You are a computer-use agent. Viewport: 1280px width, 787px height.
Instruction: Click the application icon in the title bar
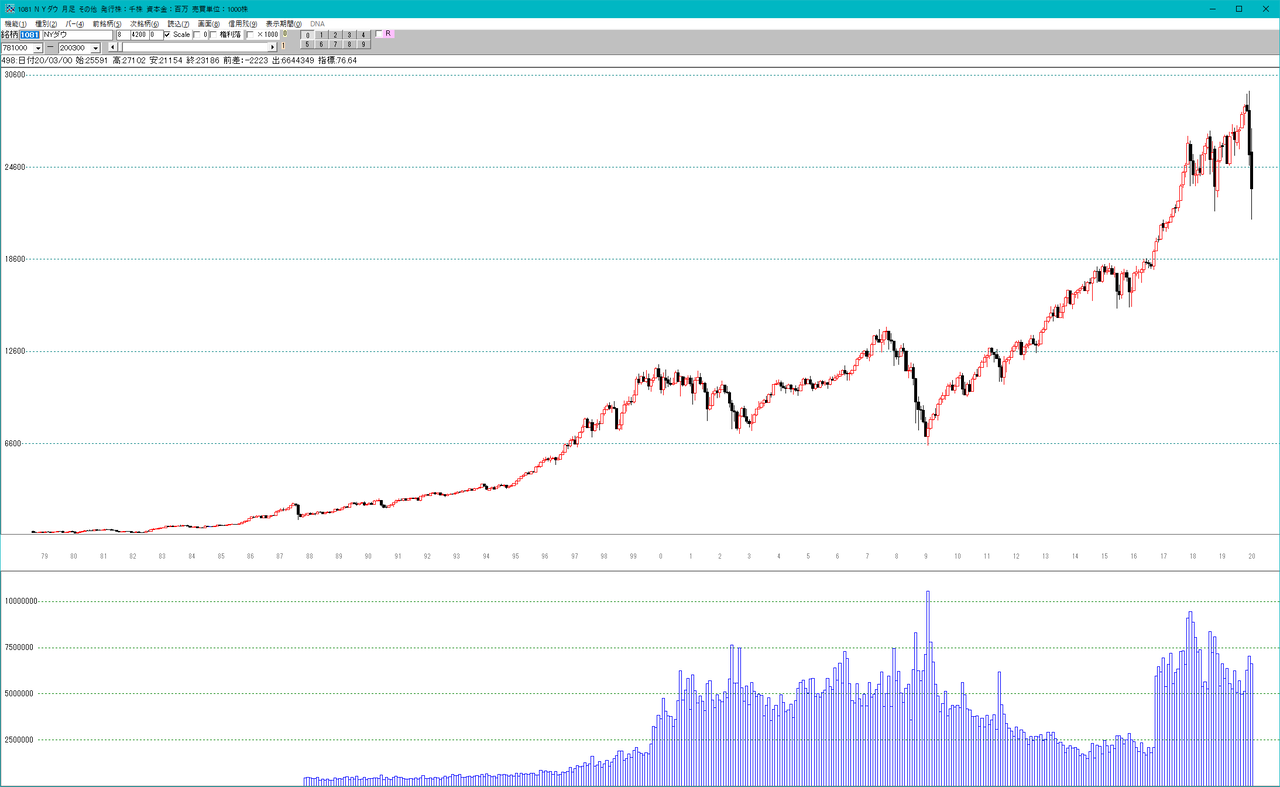(x=9, y=8)
